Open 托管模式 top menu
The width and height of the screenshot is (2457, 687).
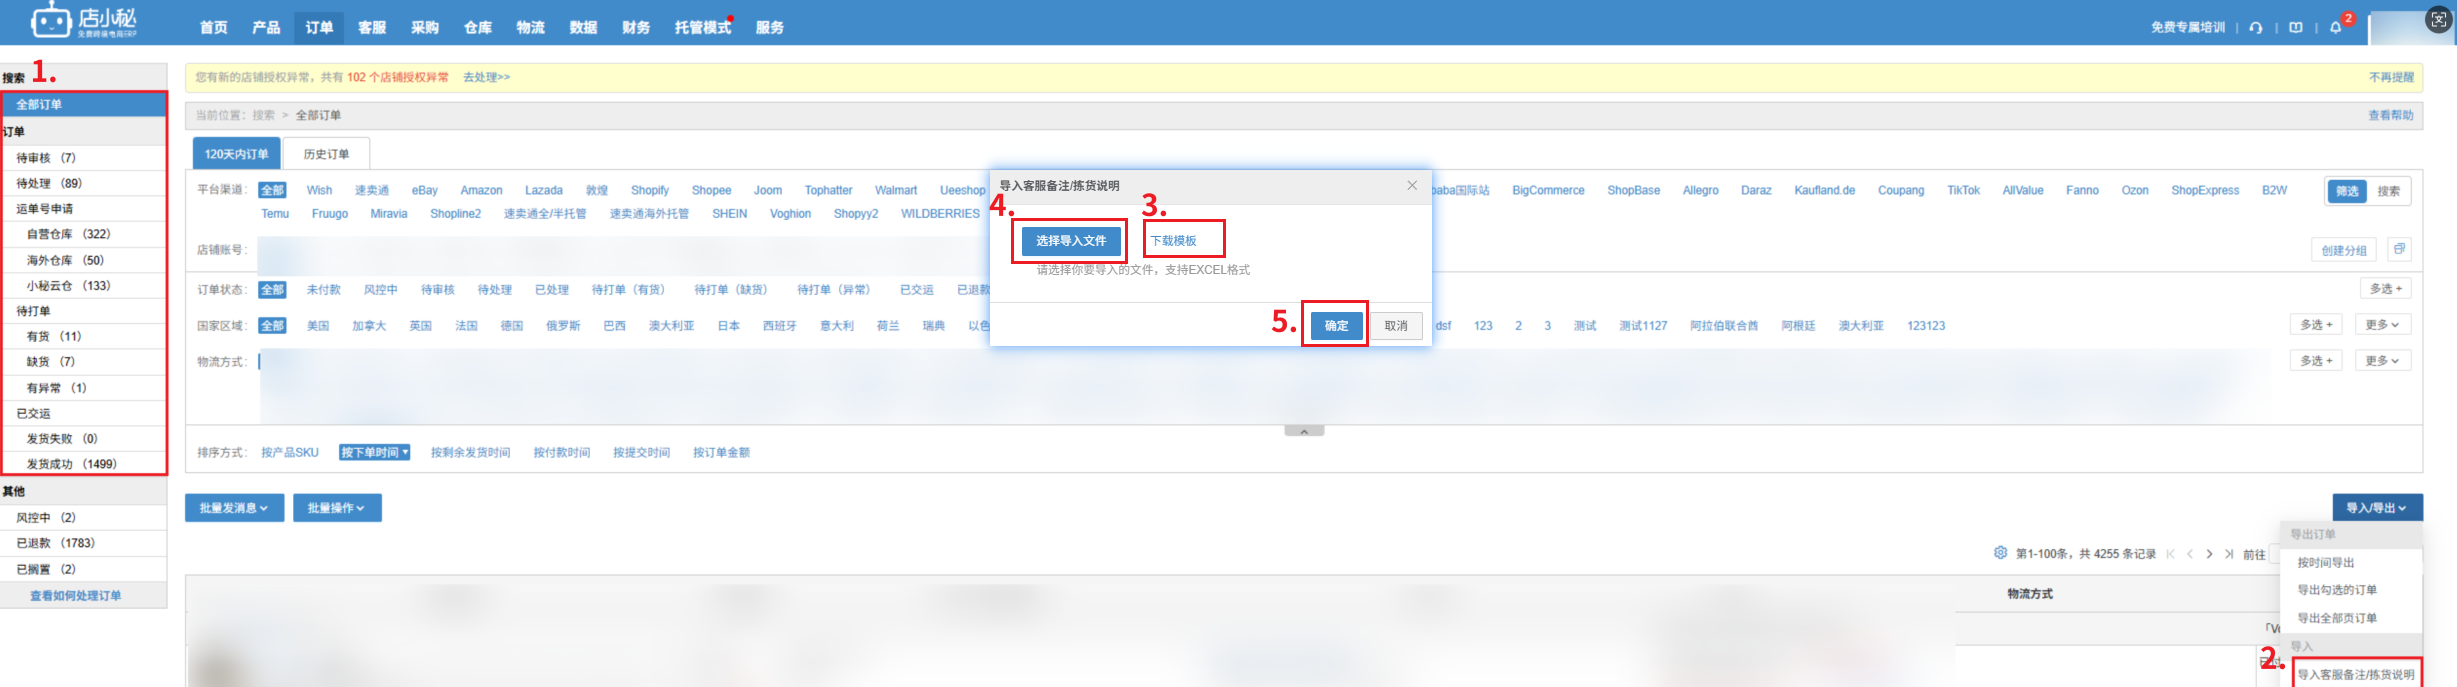(x=703, y=28)
